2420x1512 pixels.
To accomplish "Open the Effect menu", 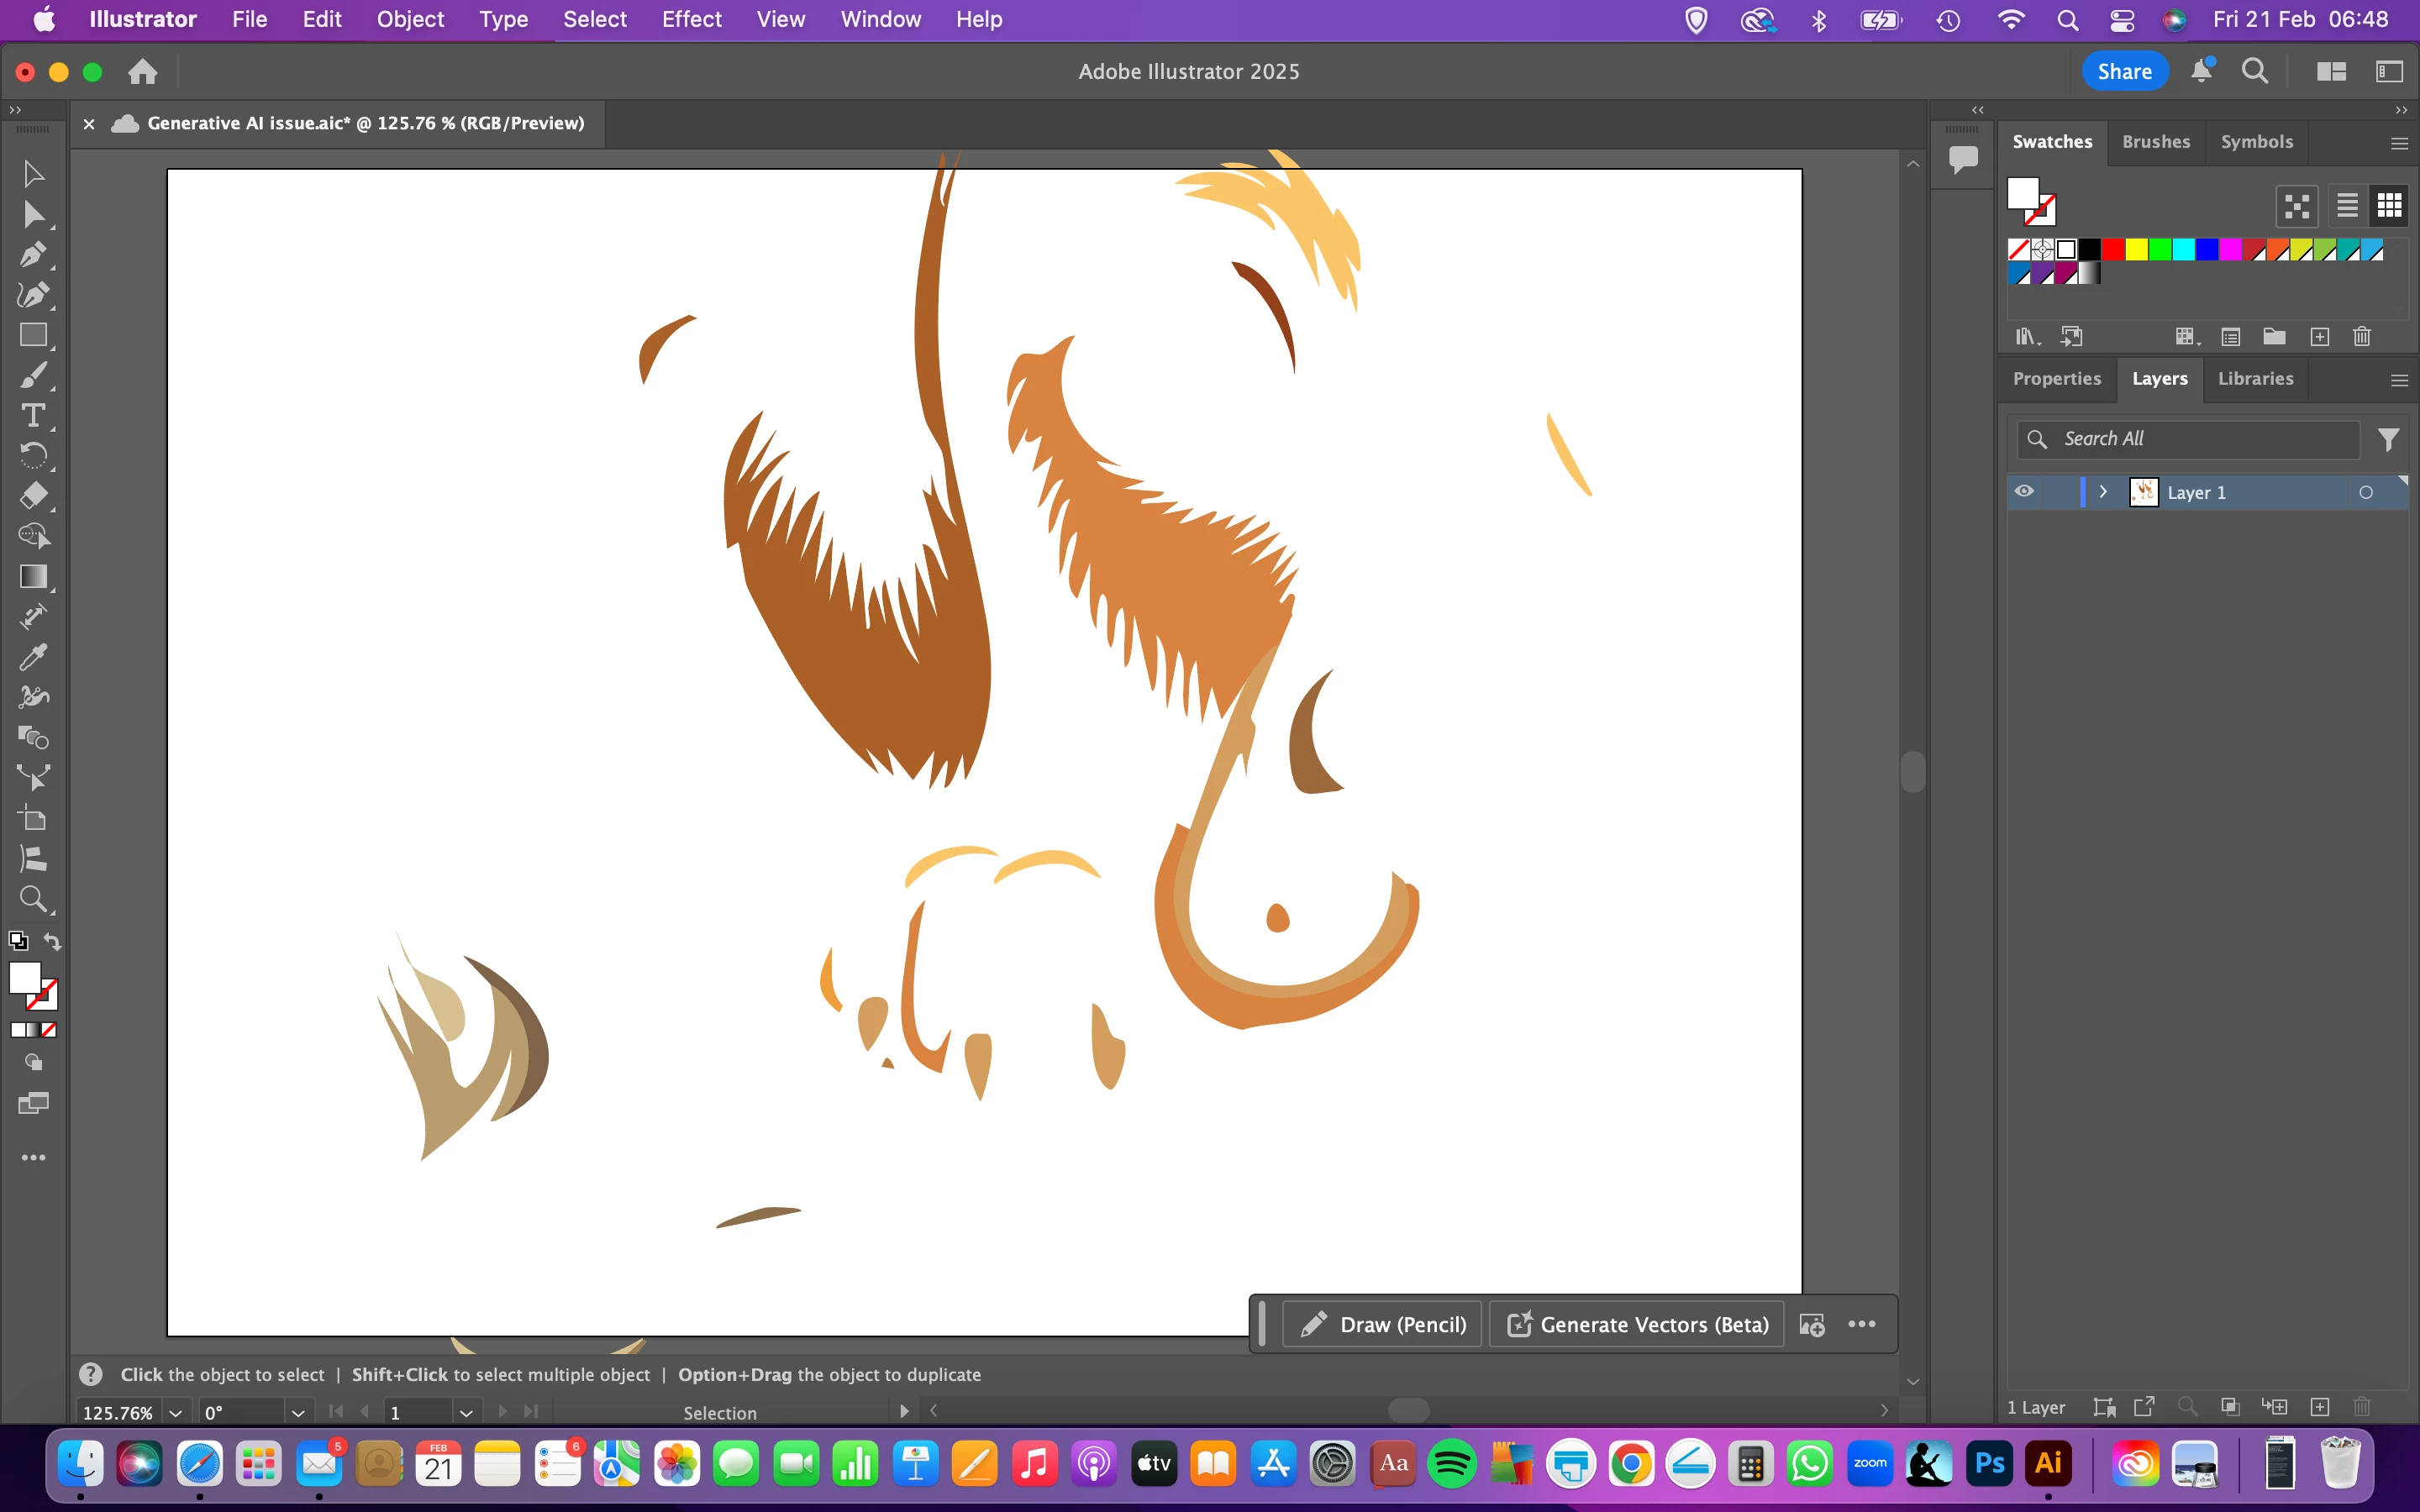I will coord(691,19).
